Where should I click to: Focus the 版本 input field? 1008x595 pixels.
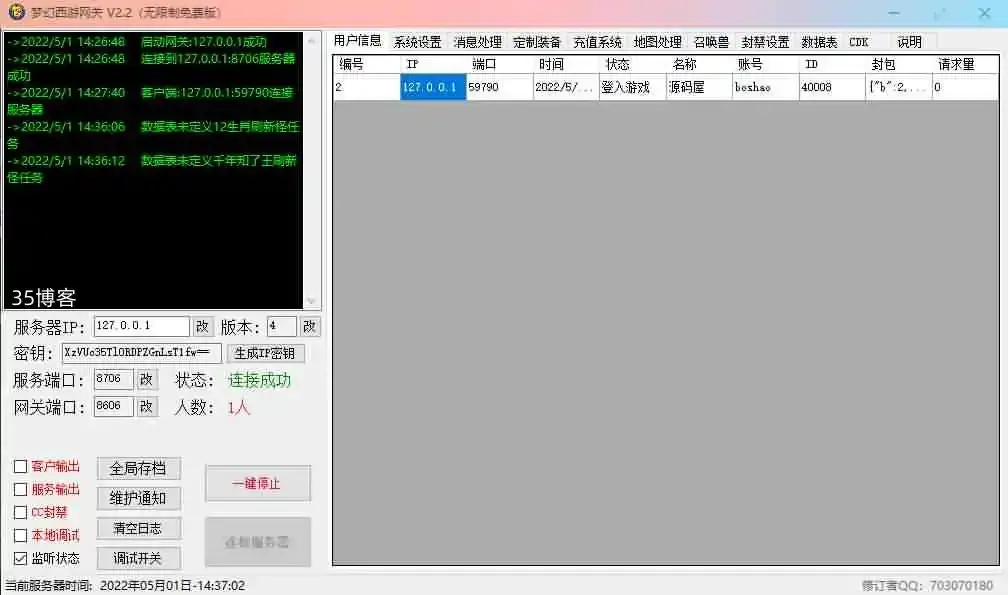(x=282, y=326)
